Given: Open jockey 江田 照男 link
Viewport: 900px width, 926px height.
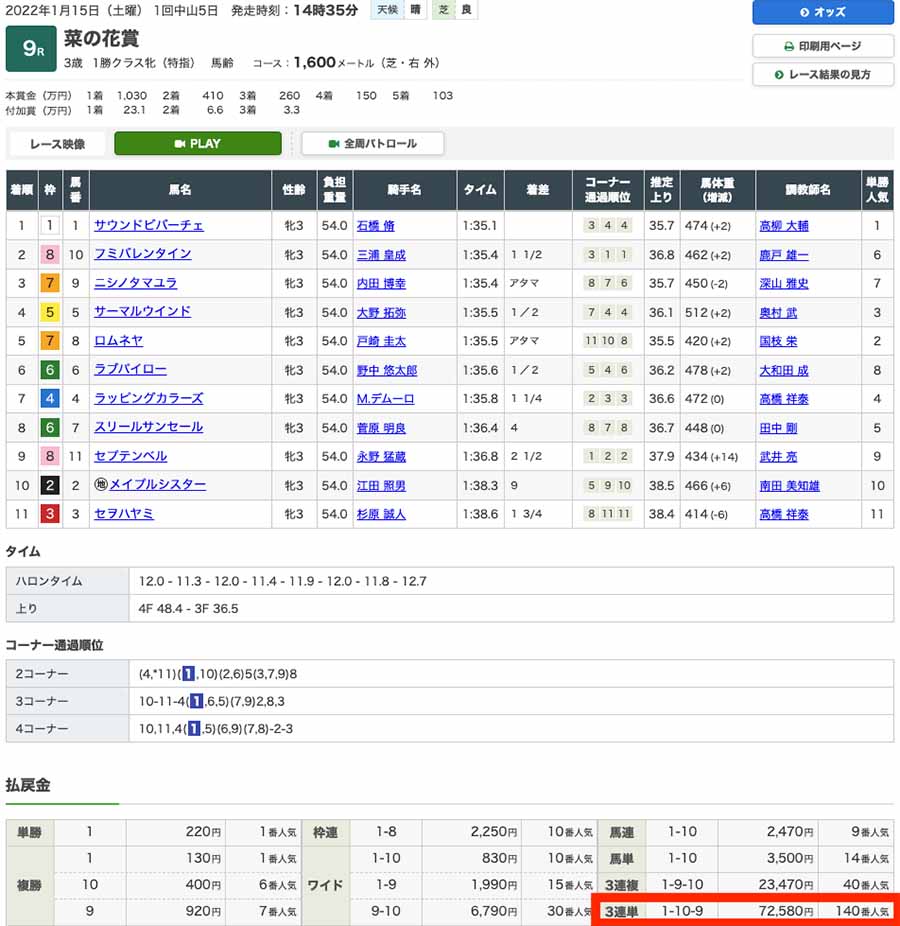Looking at the screenshot, I should pos(381,485).
